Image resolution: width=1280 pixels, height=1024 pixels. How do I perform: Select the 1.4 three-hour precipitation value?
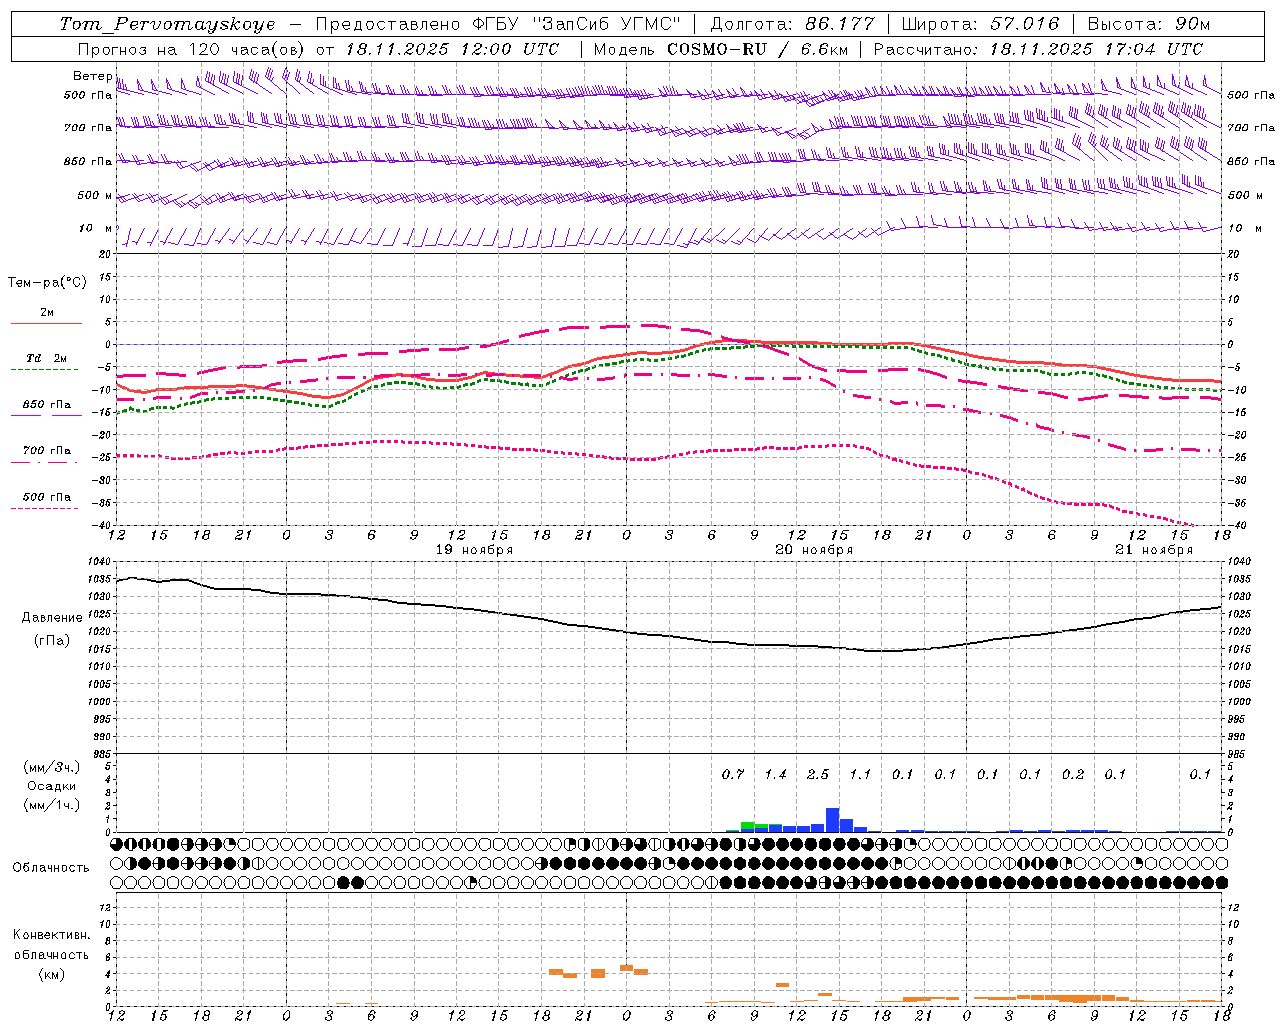click(775, 774)
